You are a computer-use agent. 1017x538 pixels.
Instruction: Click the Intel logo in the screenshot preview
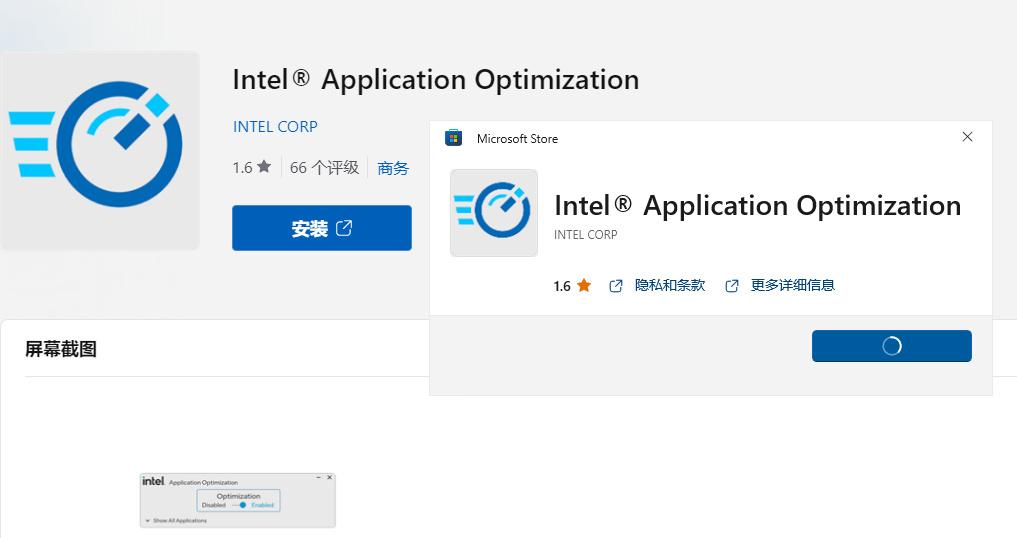point(152,481)
